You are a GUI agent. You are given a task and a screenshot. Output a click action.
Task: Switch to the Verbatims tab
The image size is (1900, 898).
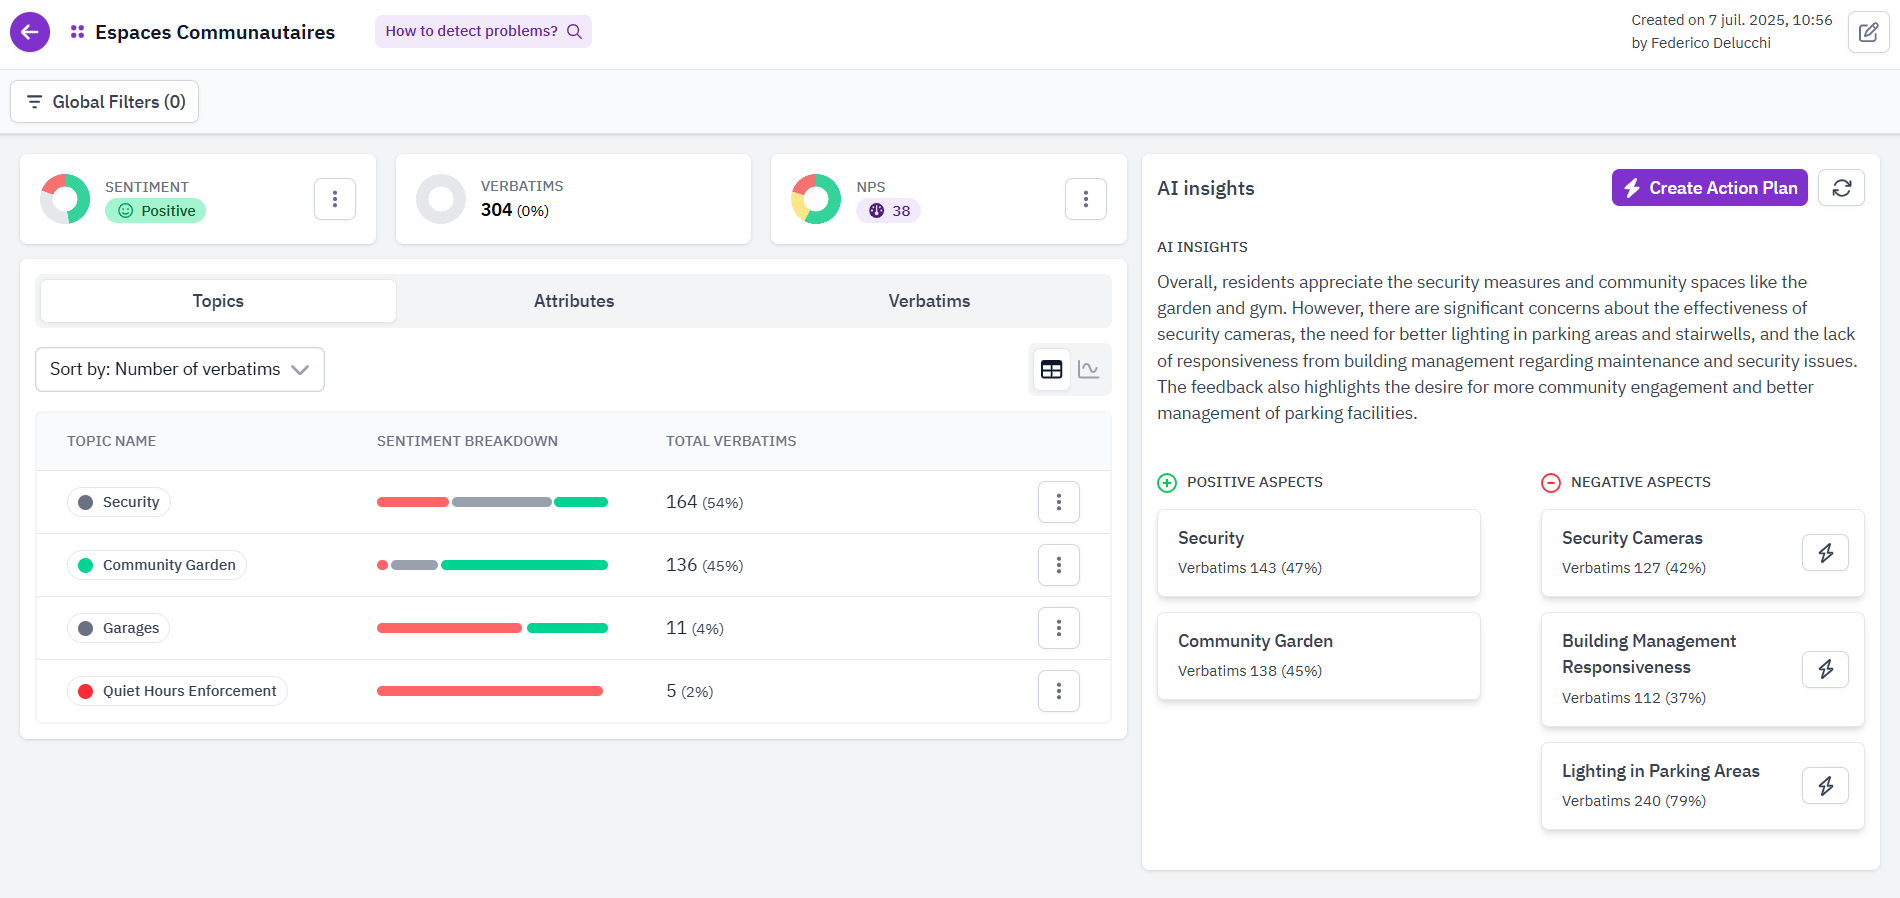(929, 301)
